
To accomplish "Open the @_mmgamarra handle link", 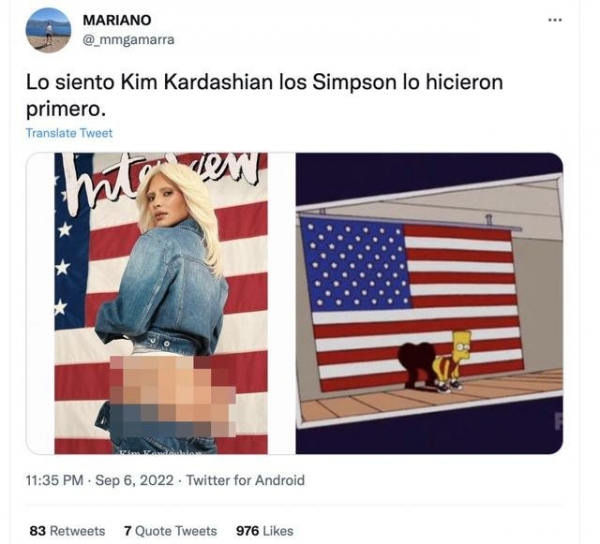I will (x=129, y=39).
